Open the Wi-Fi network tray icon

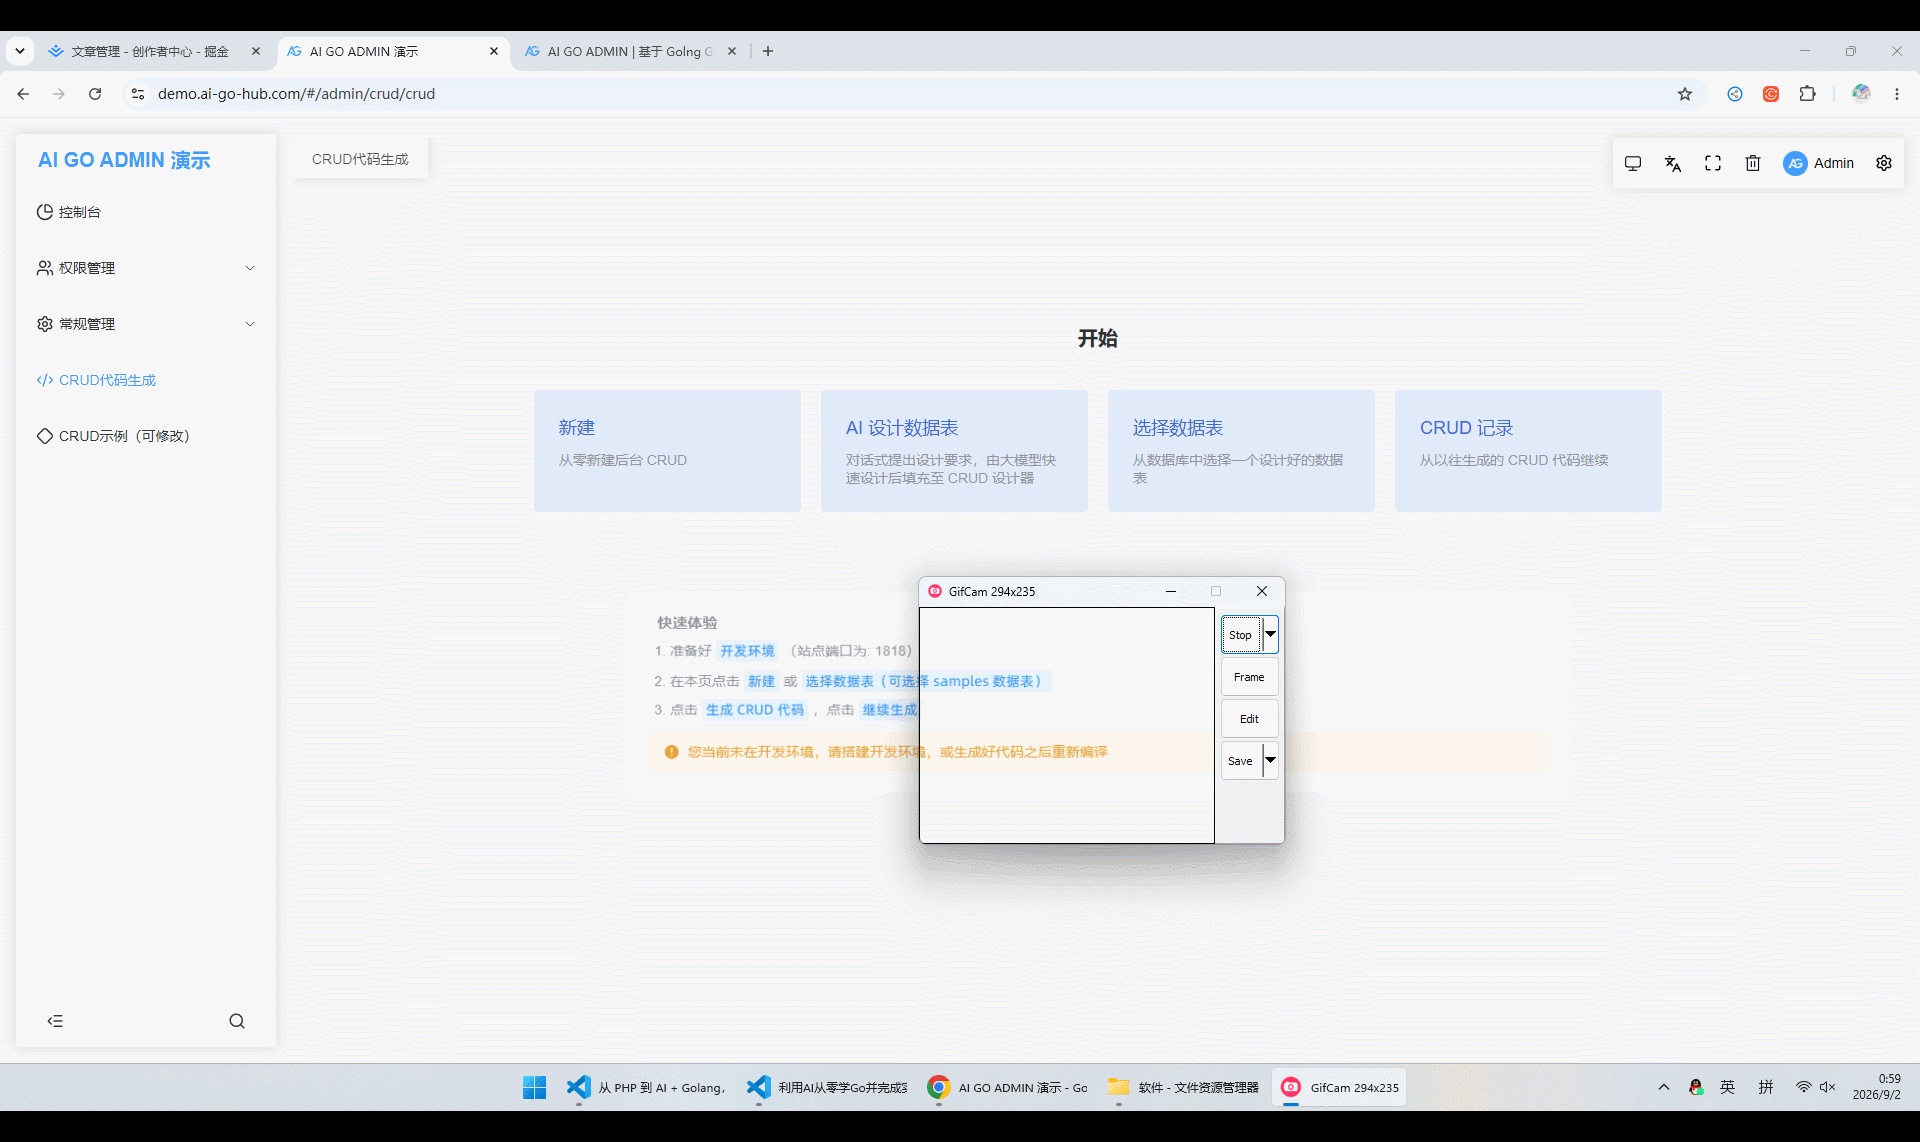[x=1803, y=1087]
